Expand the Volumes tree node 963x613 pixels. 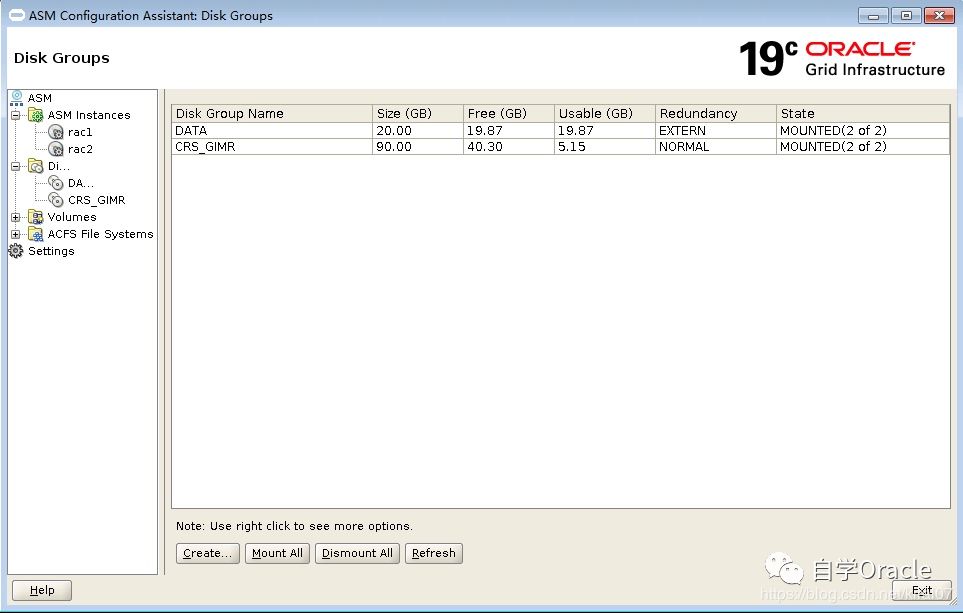pos(15,217)
